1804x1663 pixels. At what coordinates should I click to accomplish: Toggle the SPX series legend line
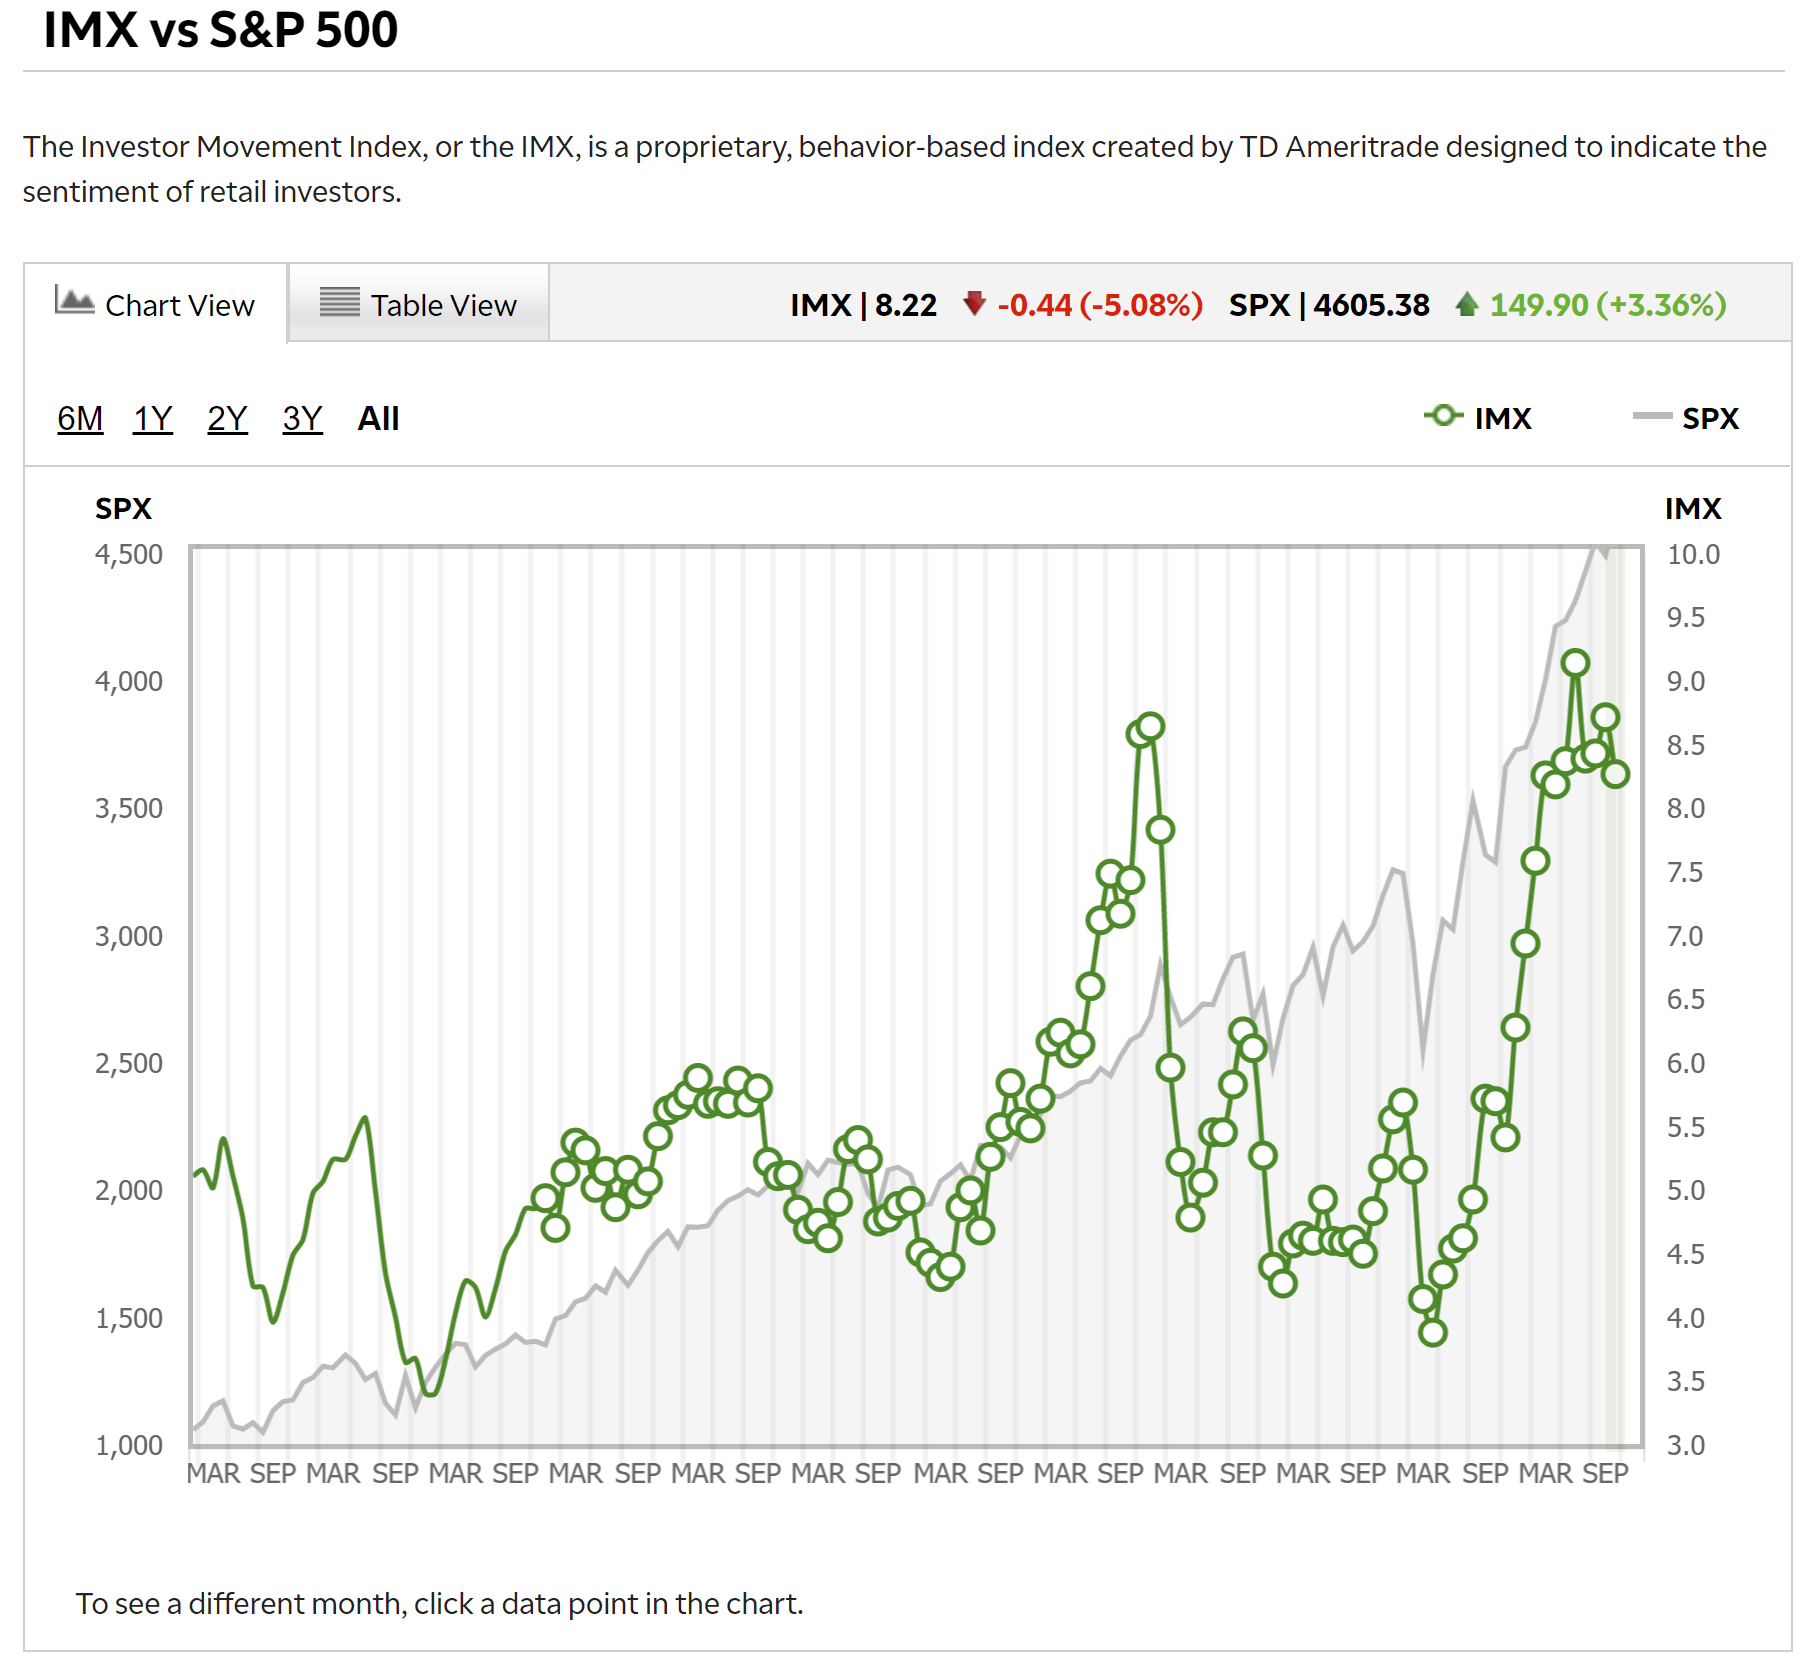[x=1651, y=416]
